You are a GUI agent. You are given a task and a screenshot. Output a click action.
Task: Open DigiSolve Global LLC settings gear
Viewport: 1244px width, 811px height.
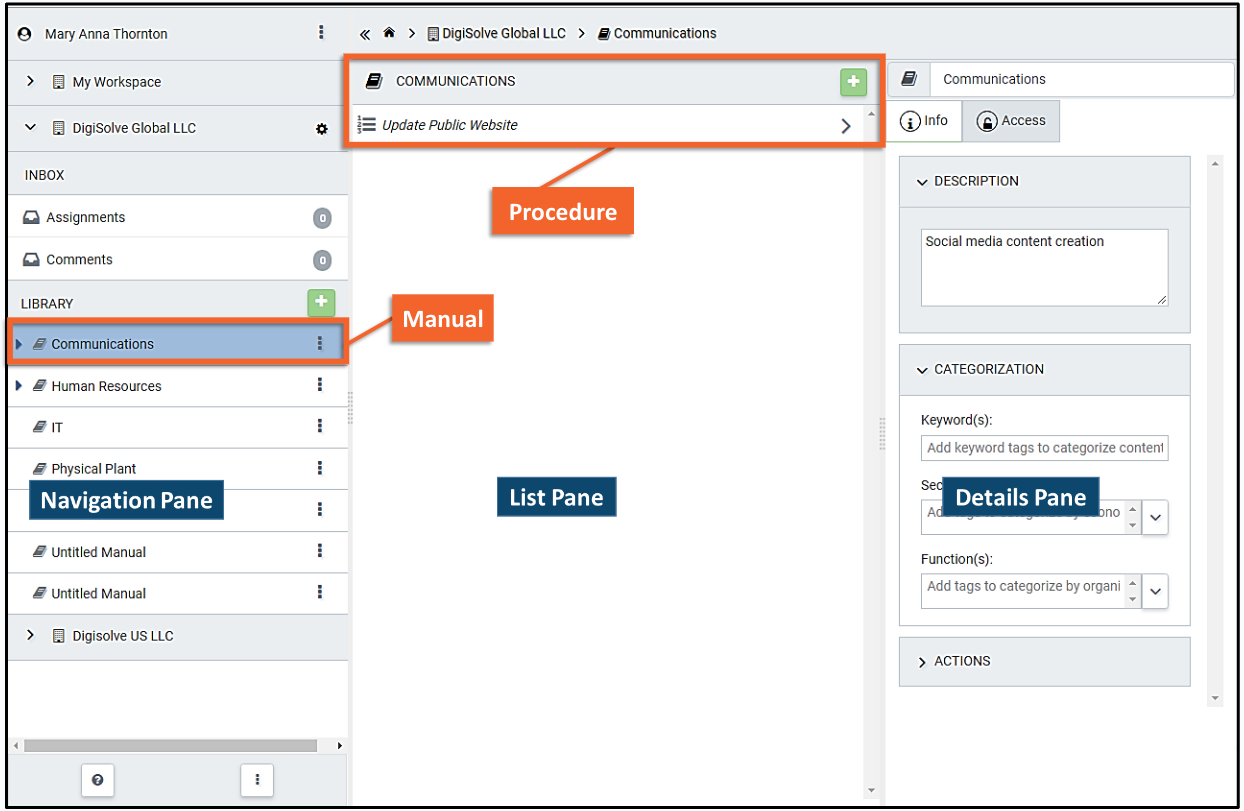(x=322, y=129)
